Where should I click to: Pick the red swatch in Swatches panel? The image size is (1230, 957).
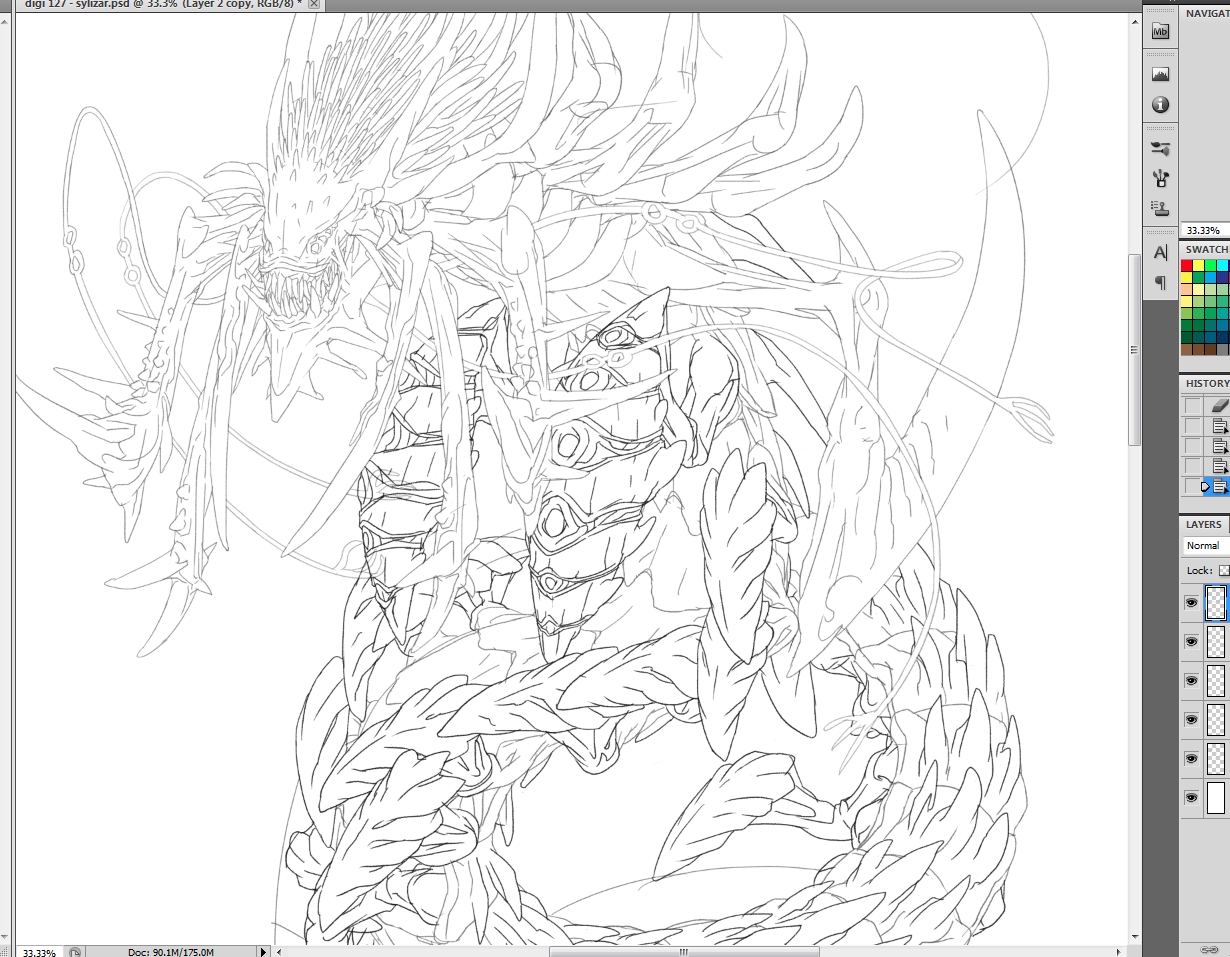click(x=1187, y=266)
